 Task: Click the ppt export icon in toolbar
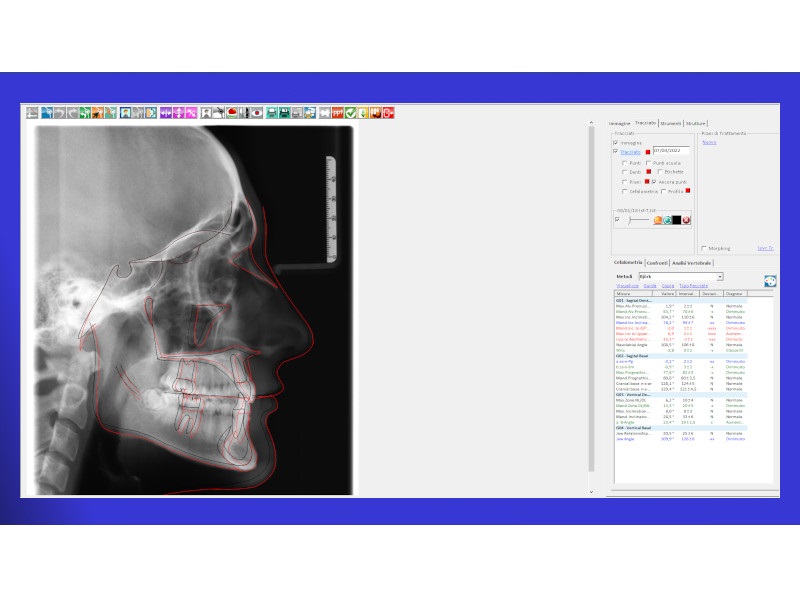[x=338, y=113]
